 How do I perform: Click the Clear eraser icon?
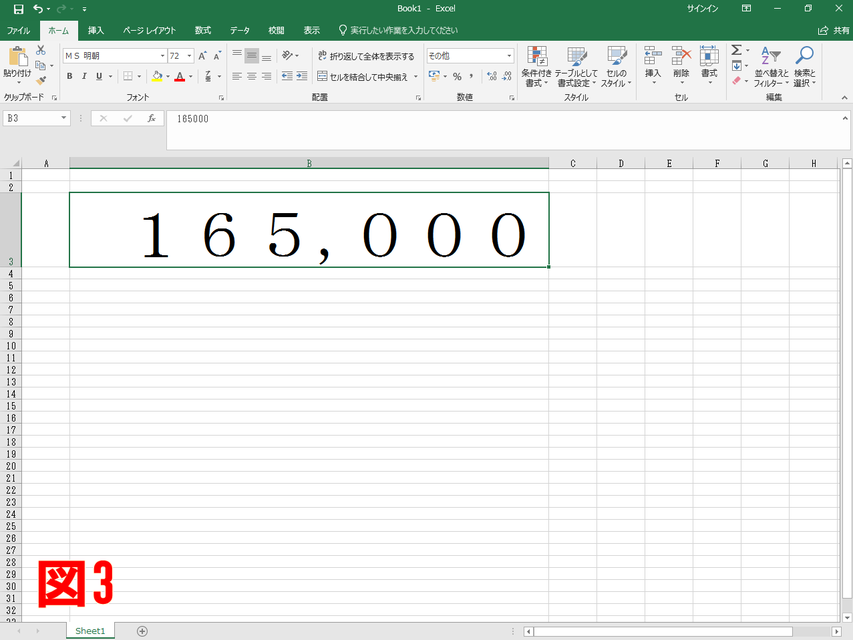point(737,81)
